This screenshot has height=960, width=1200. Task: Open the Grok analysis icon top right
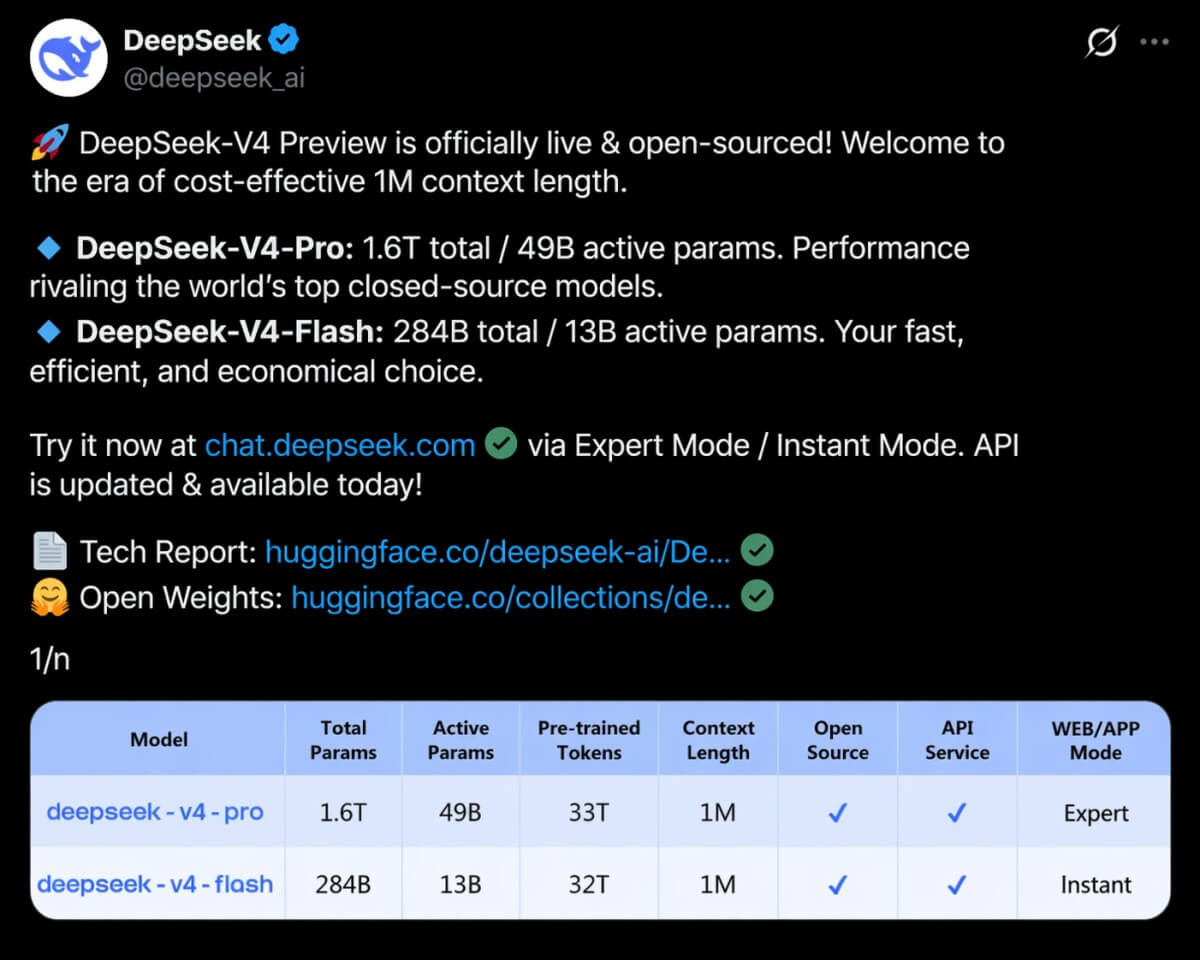point(1101,42)
